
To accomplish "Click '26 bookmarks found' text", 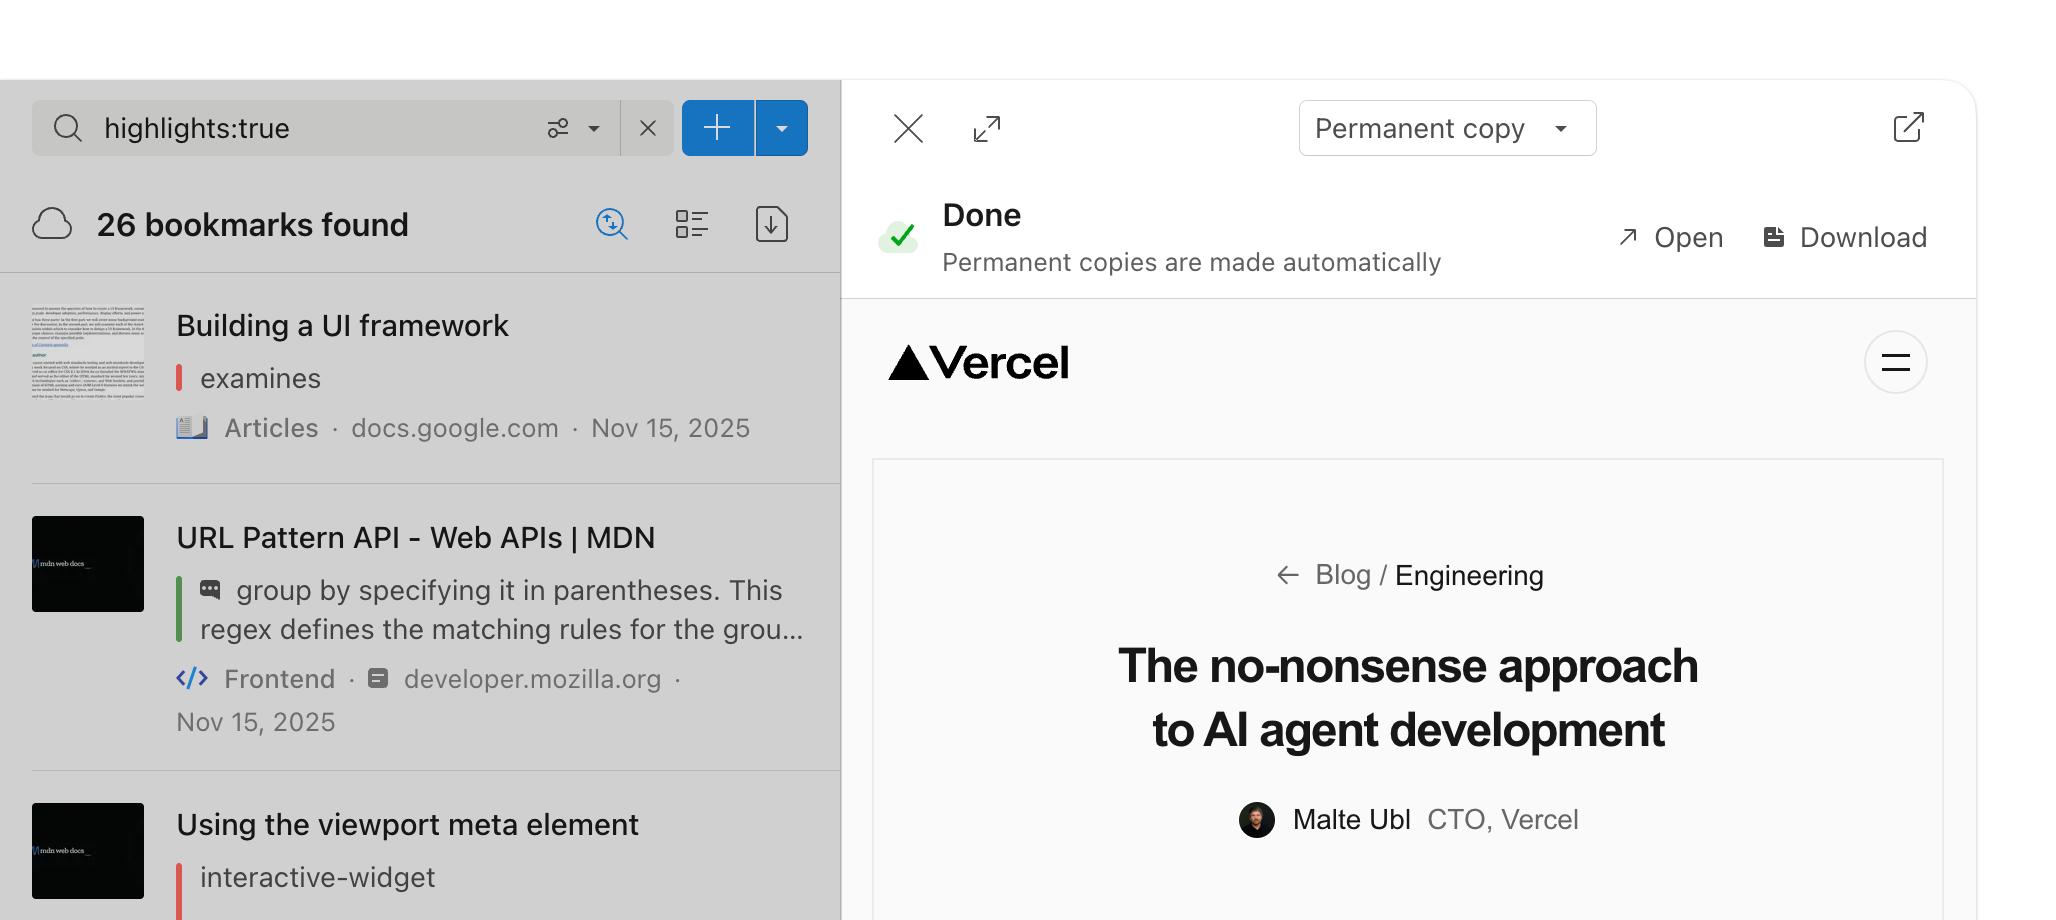I will [x=253, y=225].
